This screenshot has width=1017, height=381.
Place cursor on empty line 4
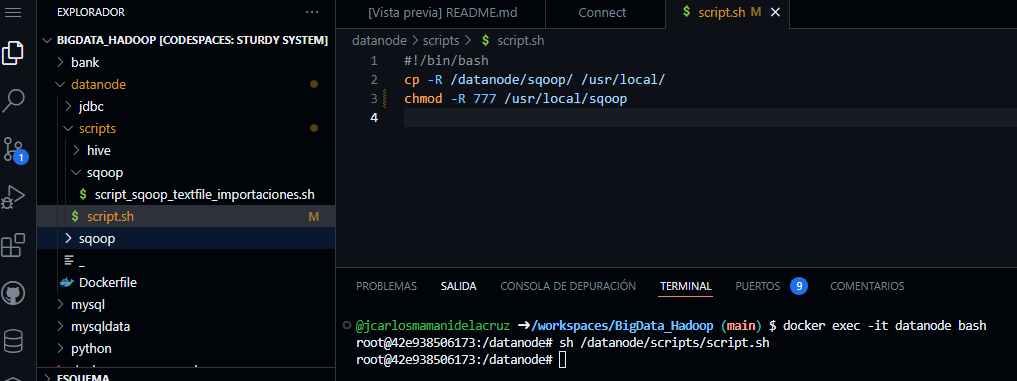[710, 118]
